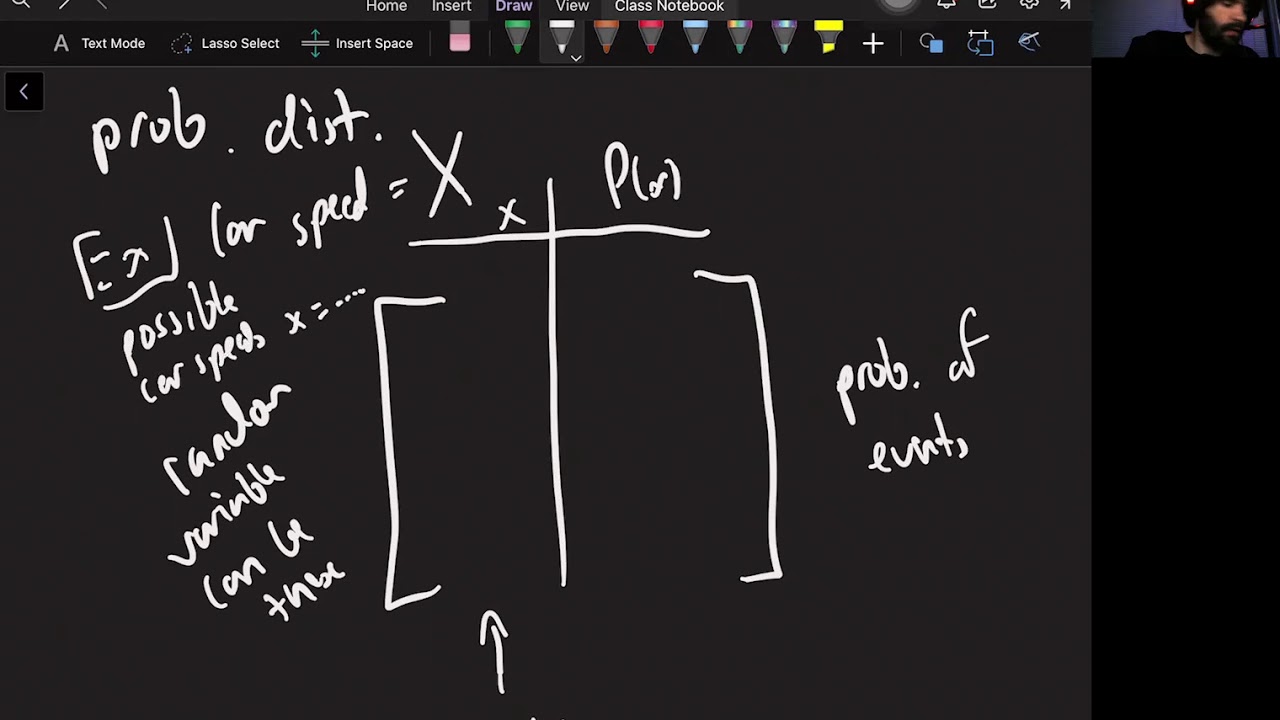Add a new pen with plus icon
The width and height of the screenshot is (1280, 720).
[873, 43]
